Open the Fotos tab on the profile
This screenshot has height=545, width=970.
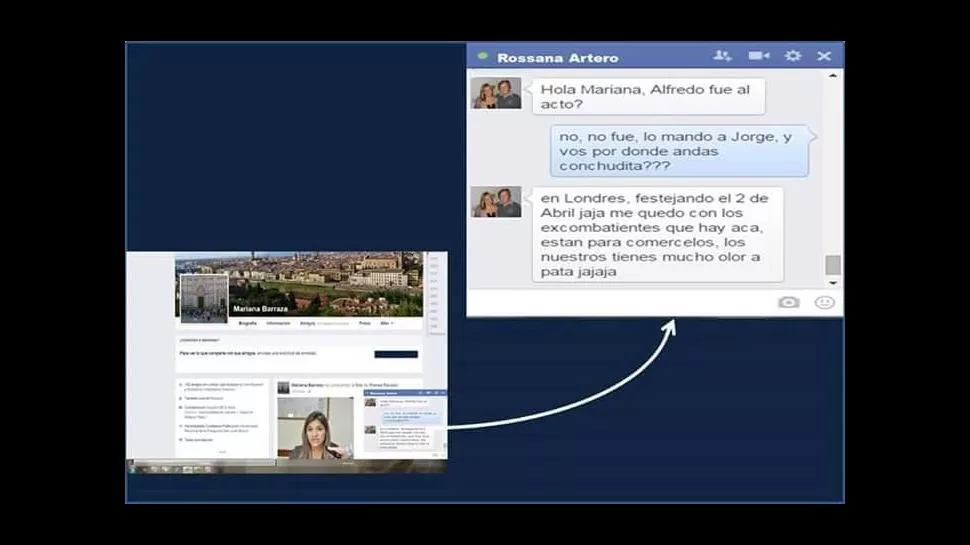[364, 324]
